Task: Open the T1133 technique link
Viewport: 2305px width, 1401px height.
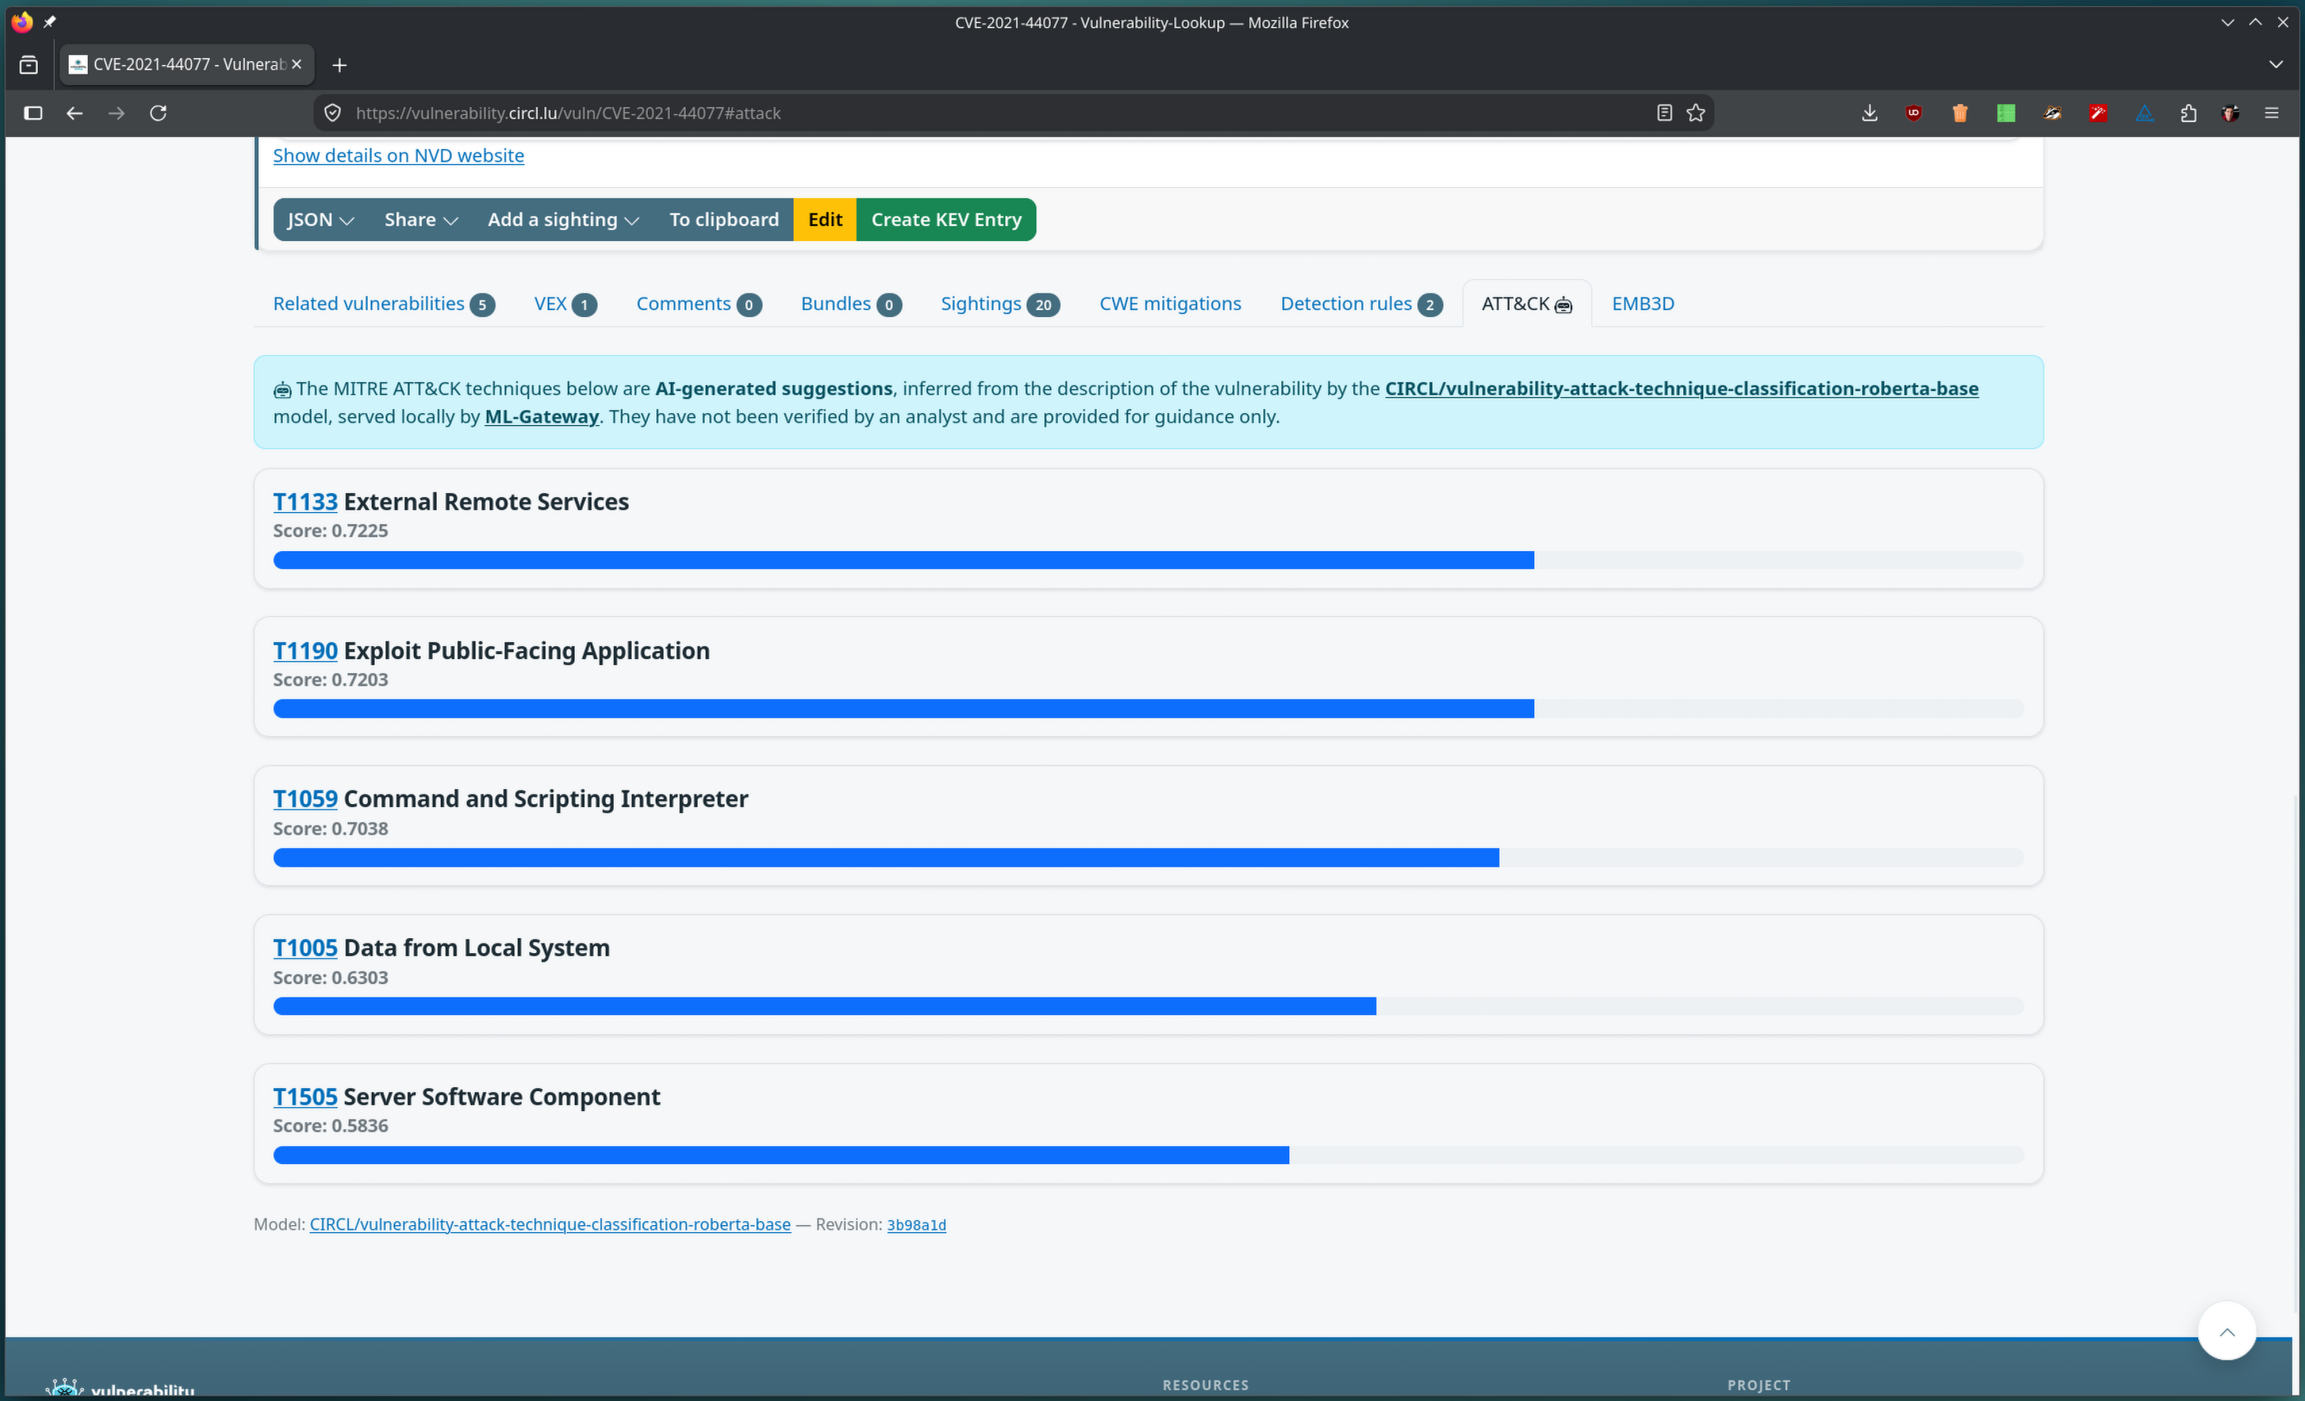Action: point(305,501)
